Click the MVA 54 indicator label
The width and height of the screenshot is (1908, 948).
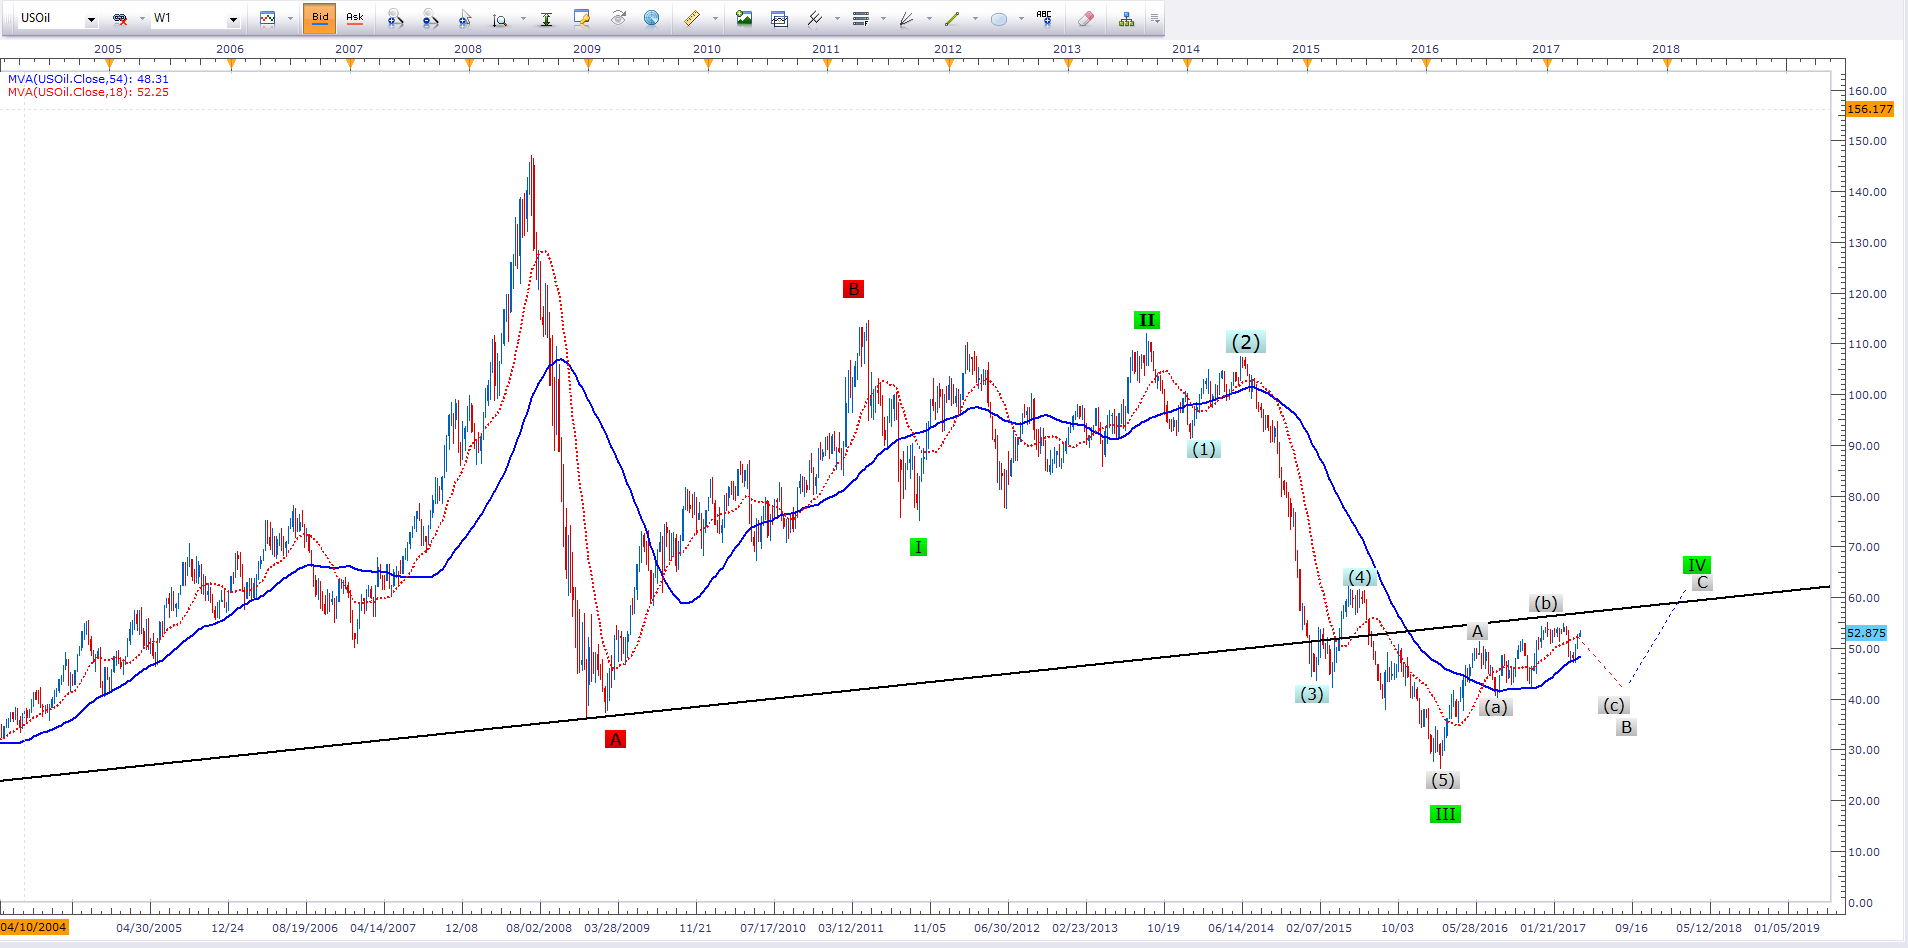point(88,79)
